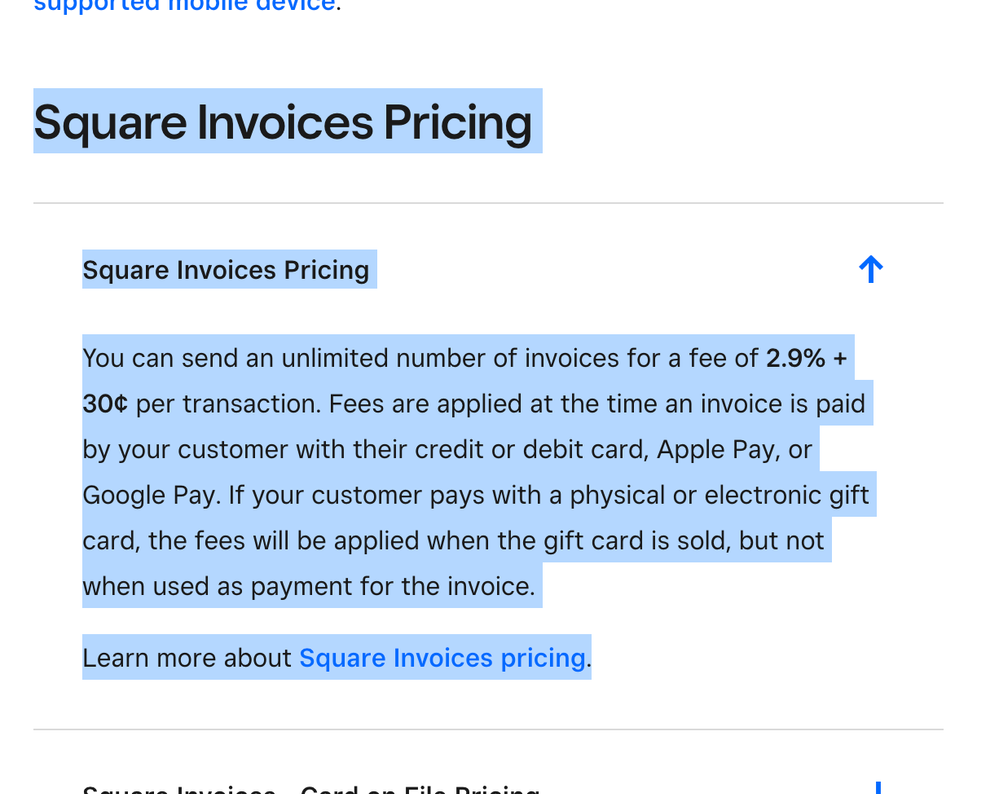Collapse the Square Invoices Pricing up arrow
Viewport: 999px width, 794px height.
(870, 269)
